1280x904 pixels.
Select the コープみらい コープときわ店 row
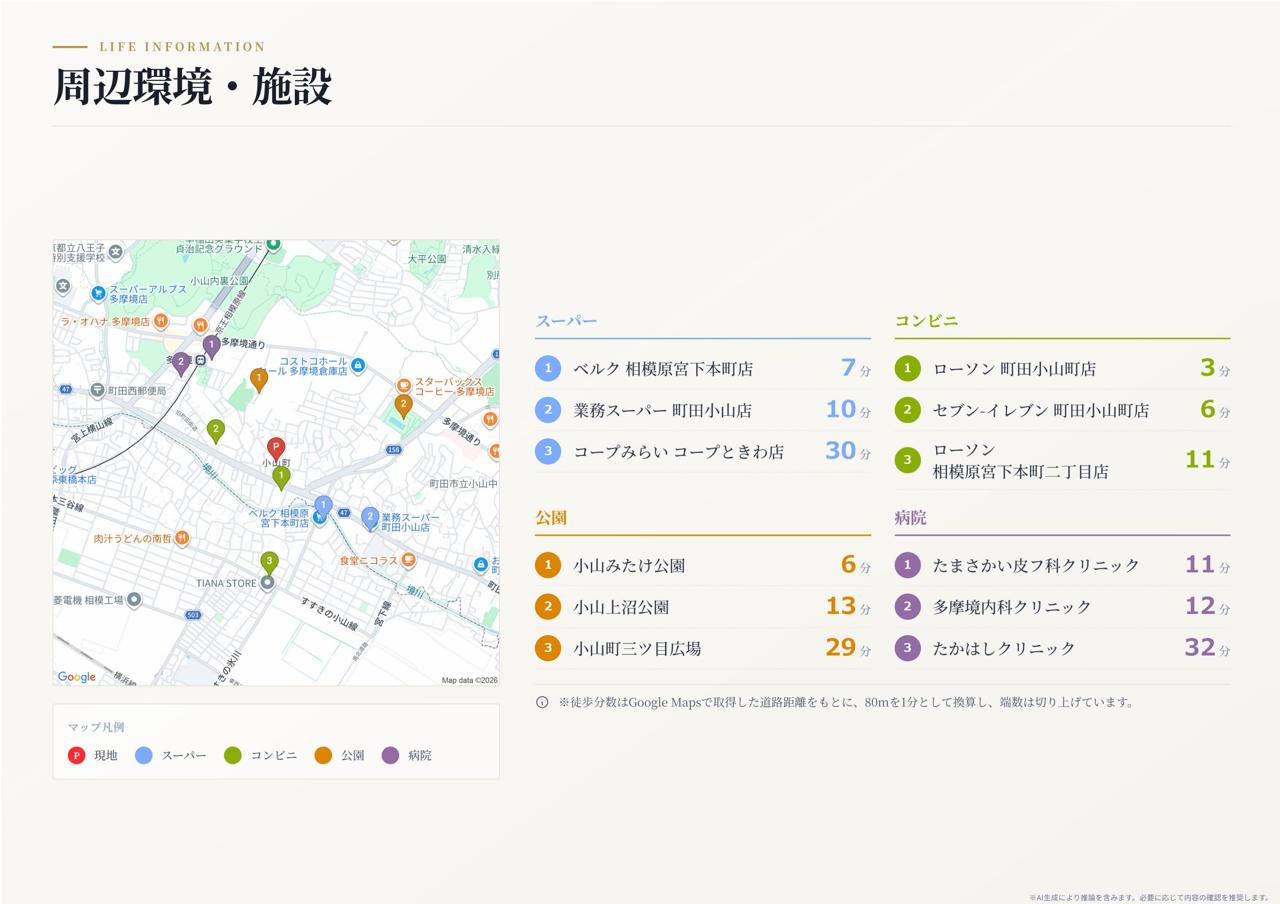[703, 451]
